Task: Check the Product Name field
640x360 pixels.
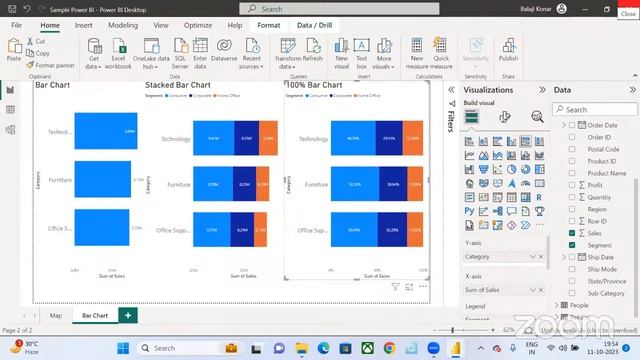Action: point(572,173)
